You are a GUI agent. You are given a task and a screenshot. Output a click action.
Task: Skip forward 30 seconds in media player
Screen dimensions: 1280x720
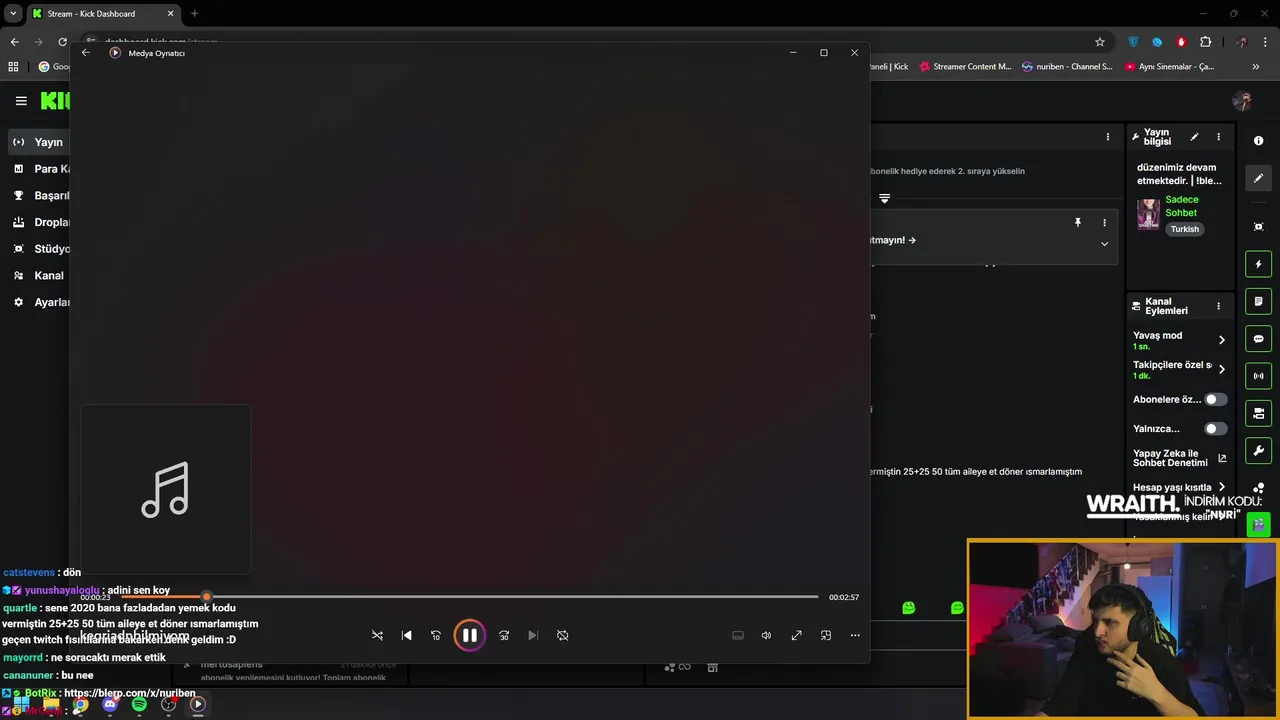point(504,635)
